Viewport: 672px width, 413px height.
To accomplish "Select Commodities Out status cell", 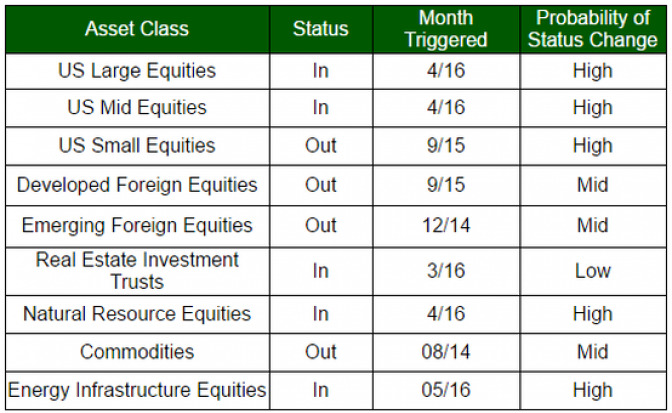I will click(x=321, y=352).
